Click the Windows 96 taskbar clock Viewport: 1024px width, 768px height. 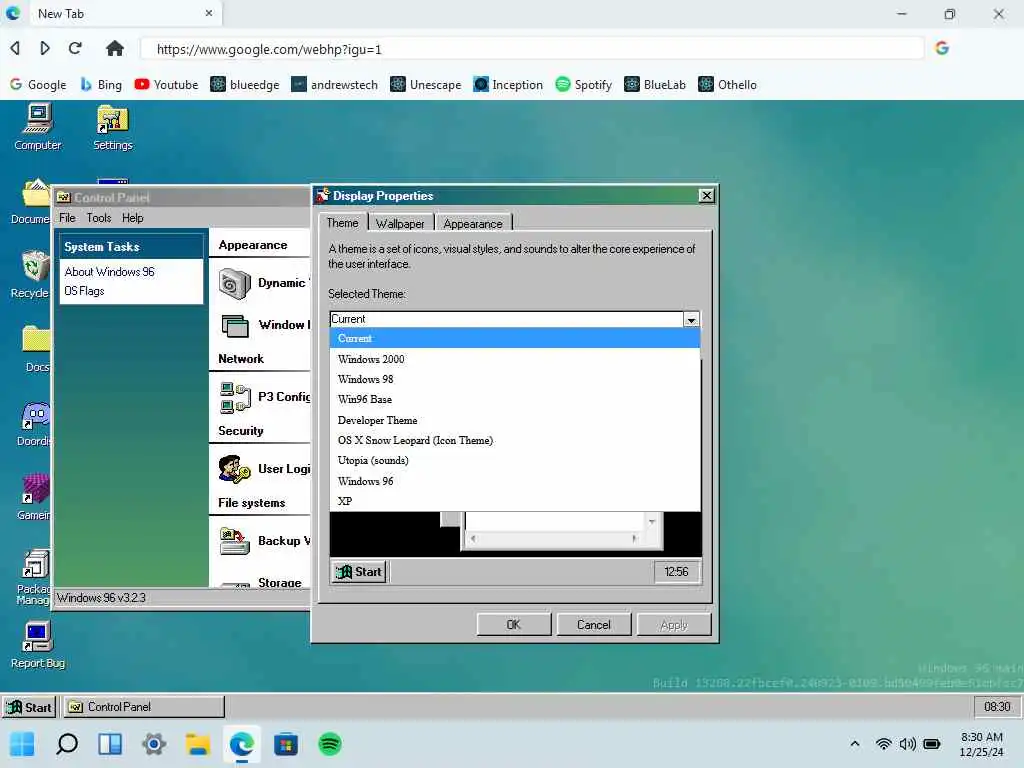(x=997, y=707)
